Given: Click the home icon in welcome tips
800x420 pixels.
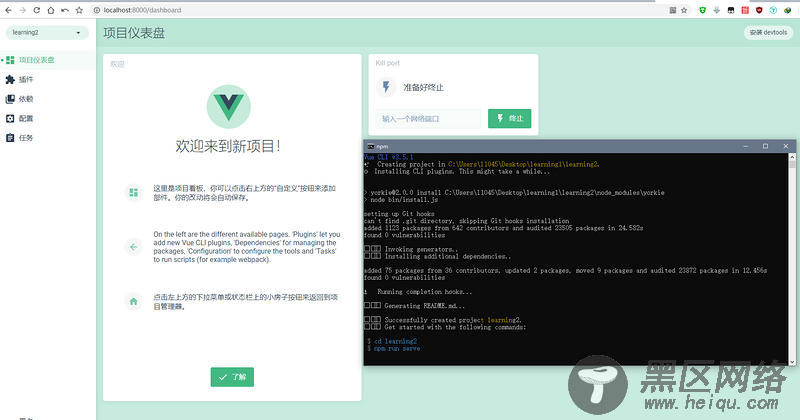Looking at the screenshot, I should point(134,302).
